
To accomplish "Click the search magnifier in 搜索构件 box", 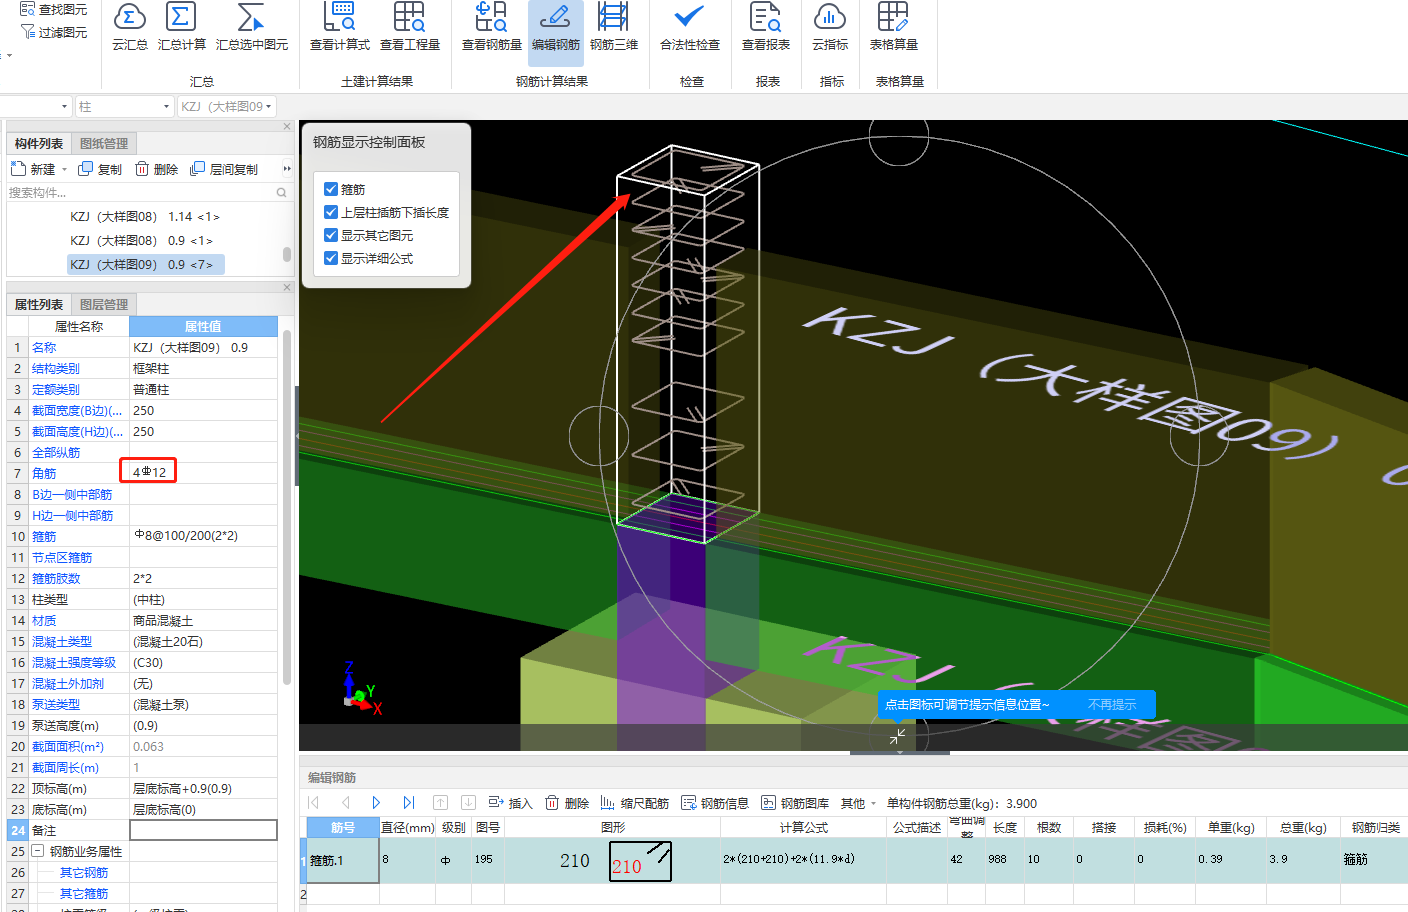I will 282,193.
